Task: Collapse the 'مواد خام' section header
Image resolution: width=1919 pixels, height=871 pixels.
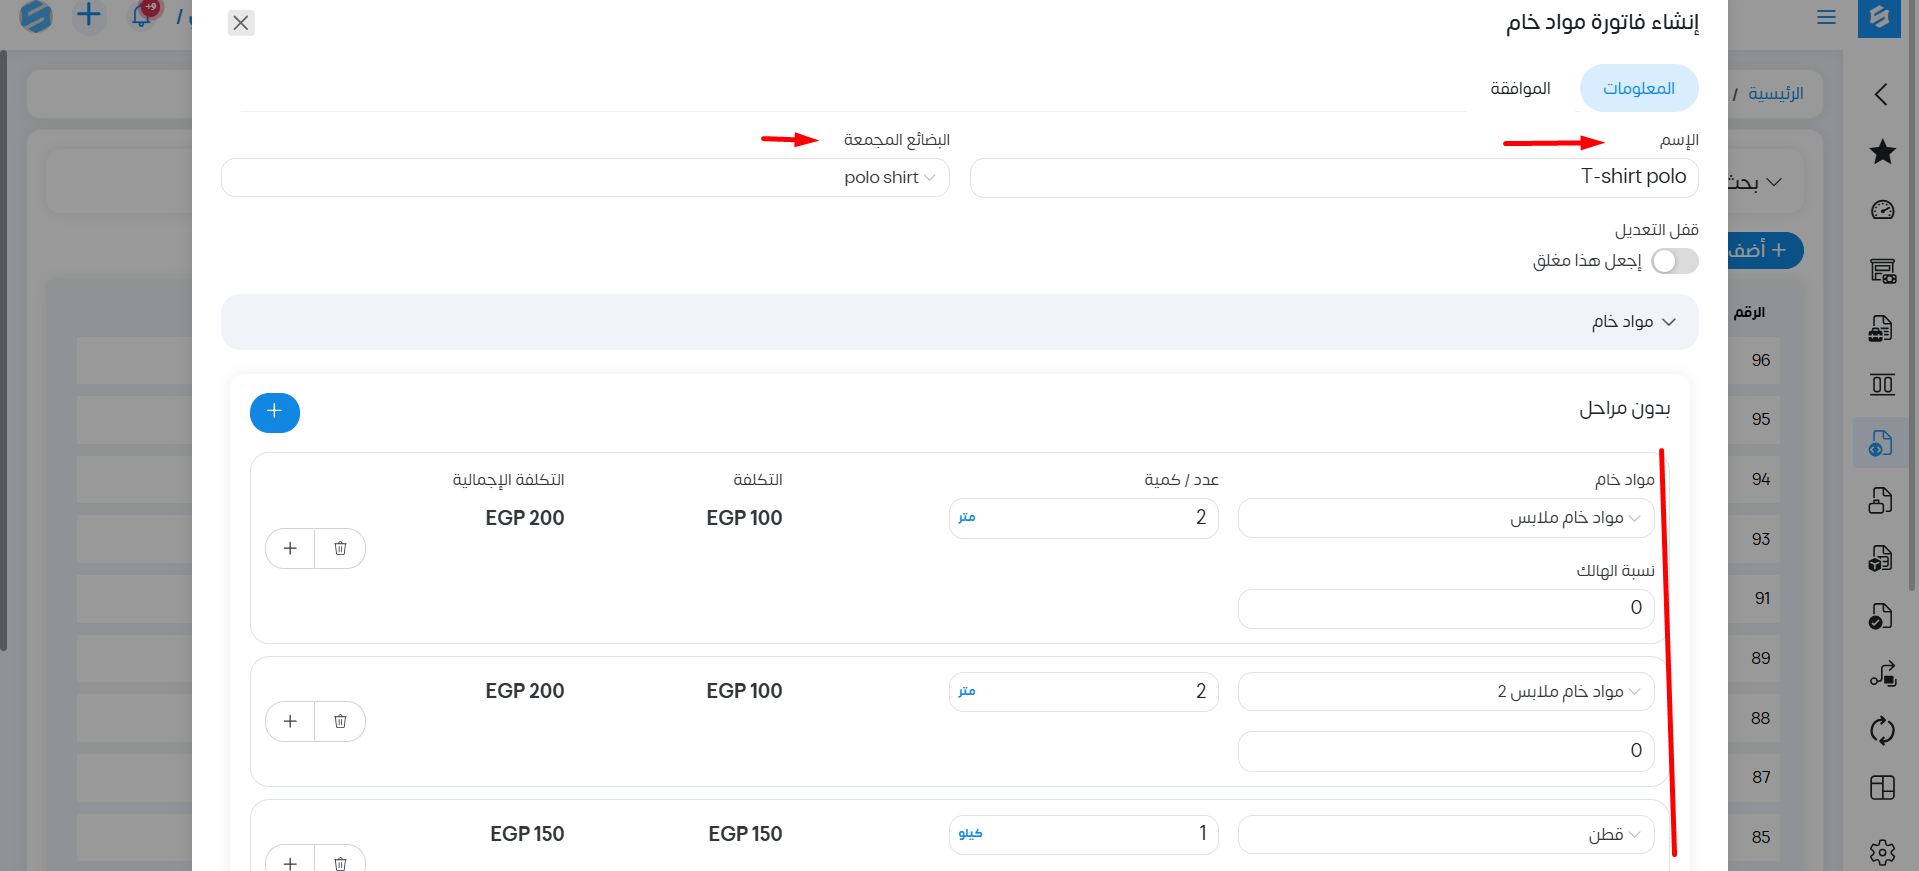Action: (x=1632, y=322)
